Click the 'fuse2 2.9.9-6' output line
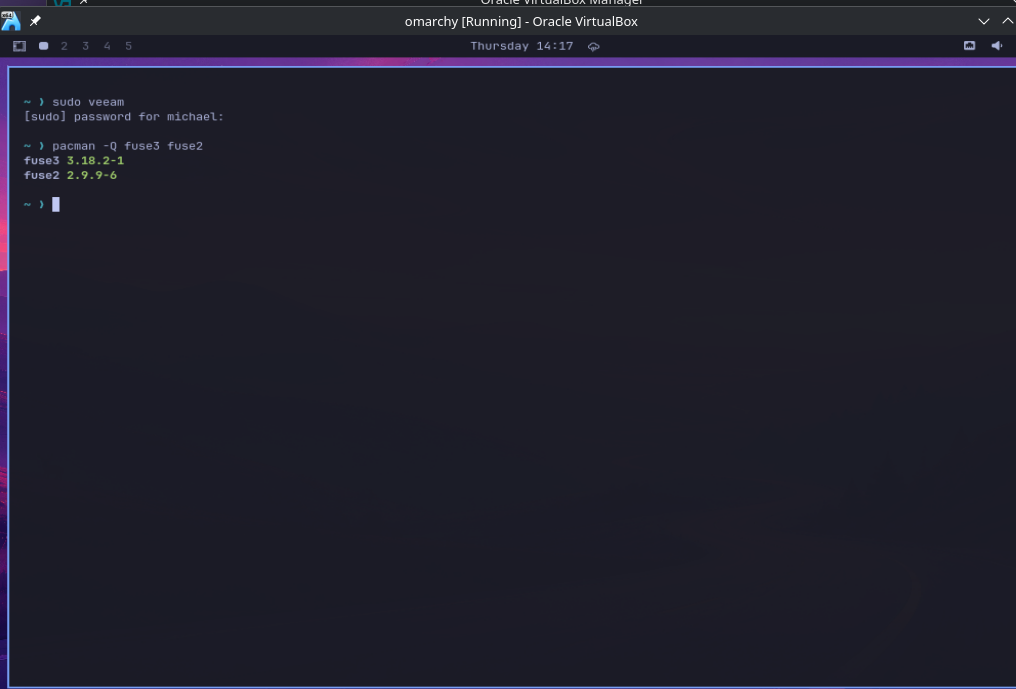The height and width of the screenshot is (689, 1016). tap(71, 175)
